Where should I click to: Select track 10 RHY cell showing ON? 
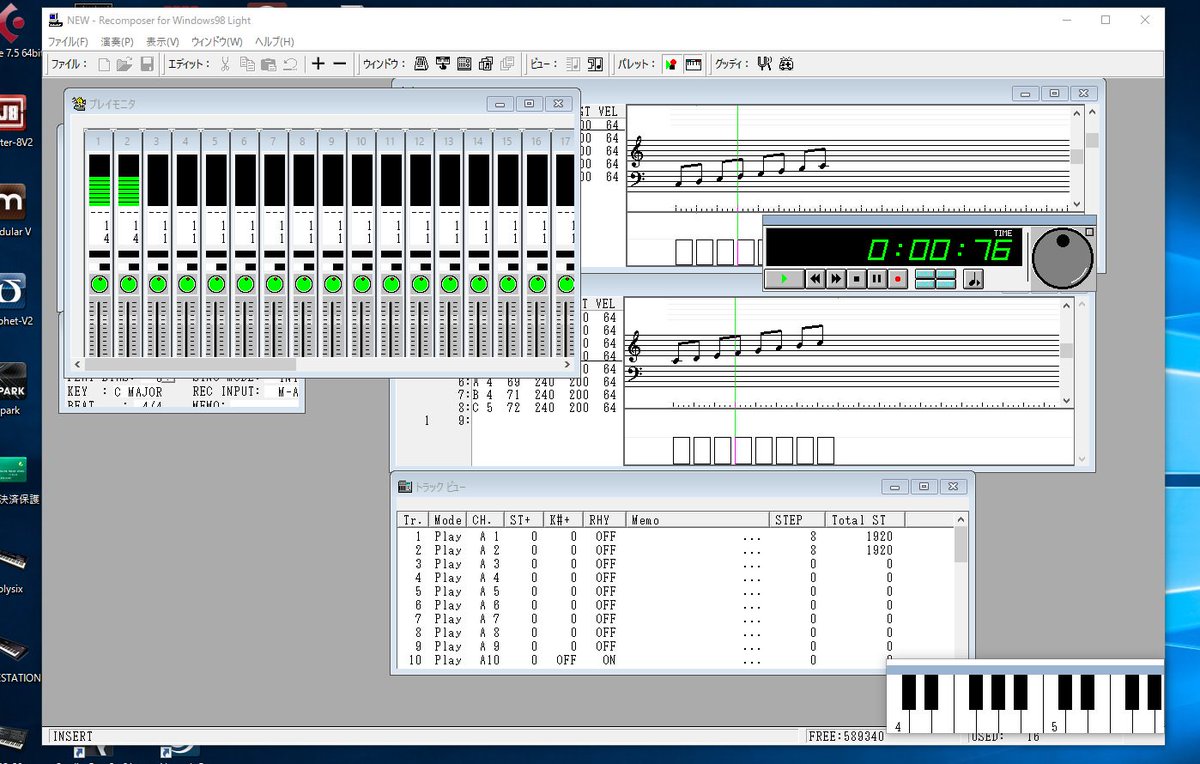click(x=607, y=660)
